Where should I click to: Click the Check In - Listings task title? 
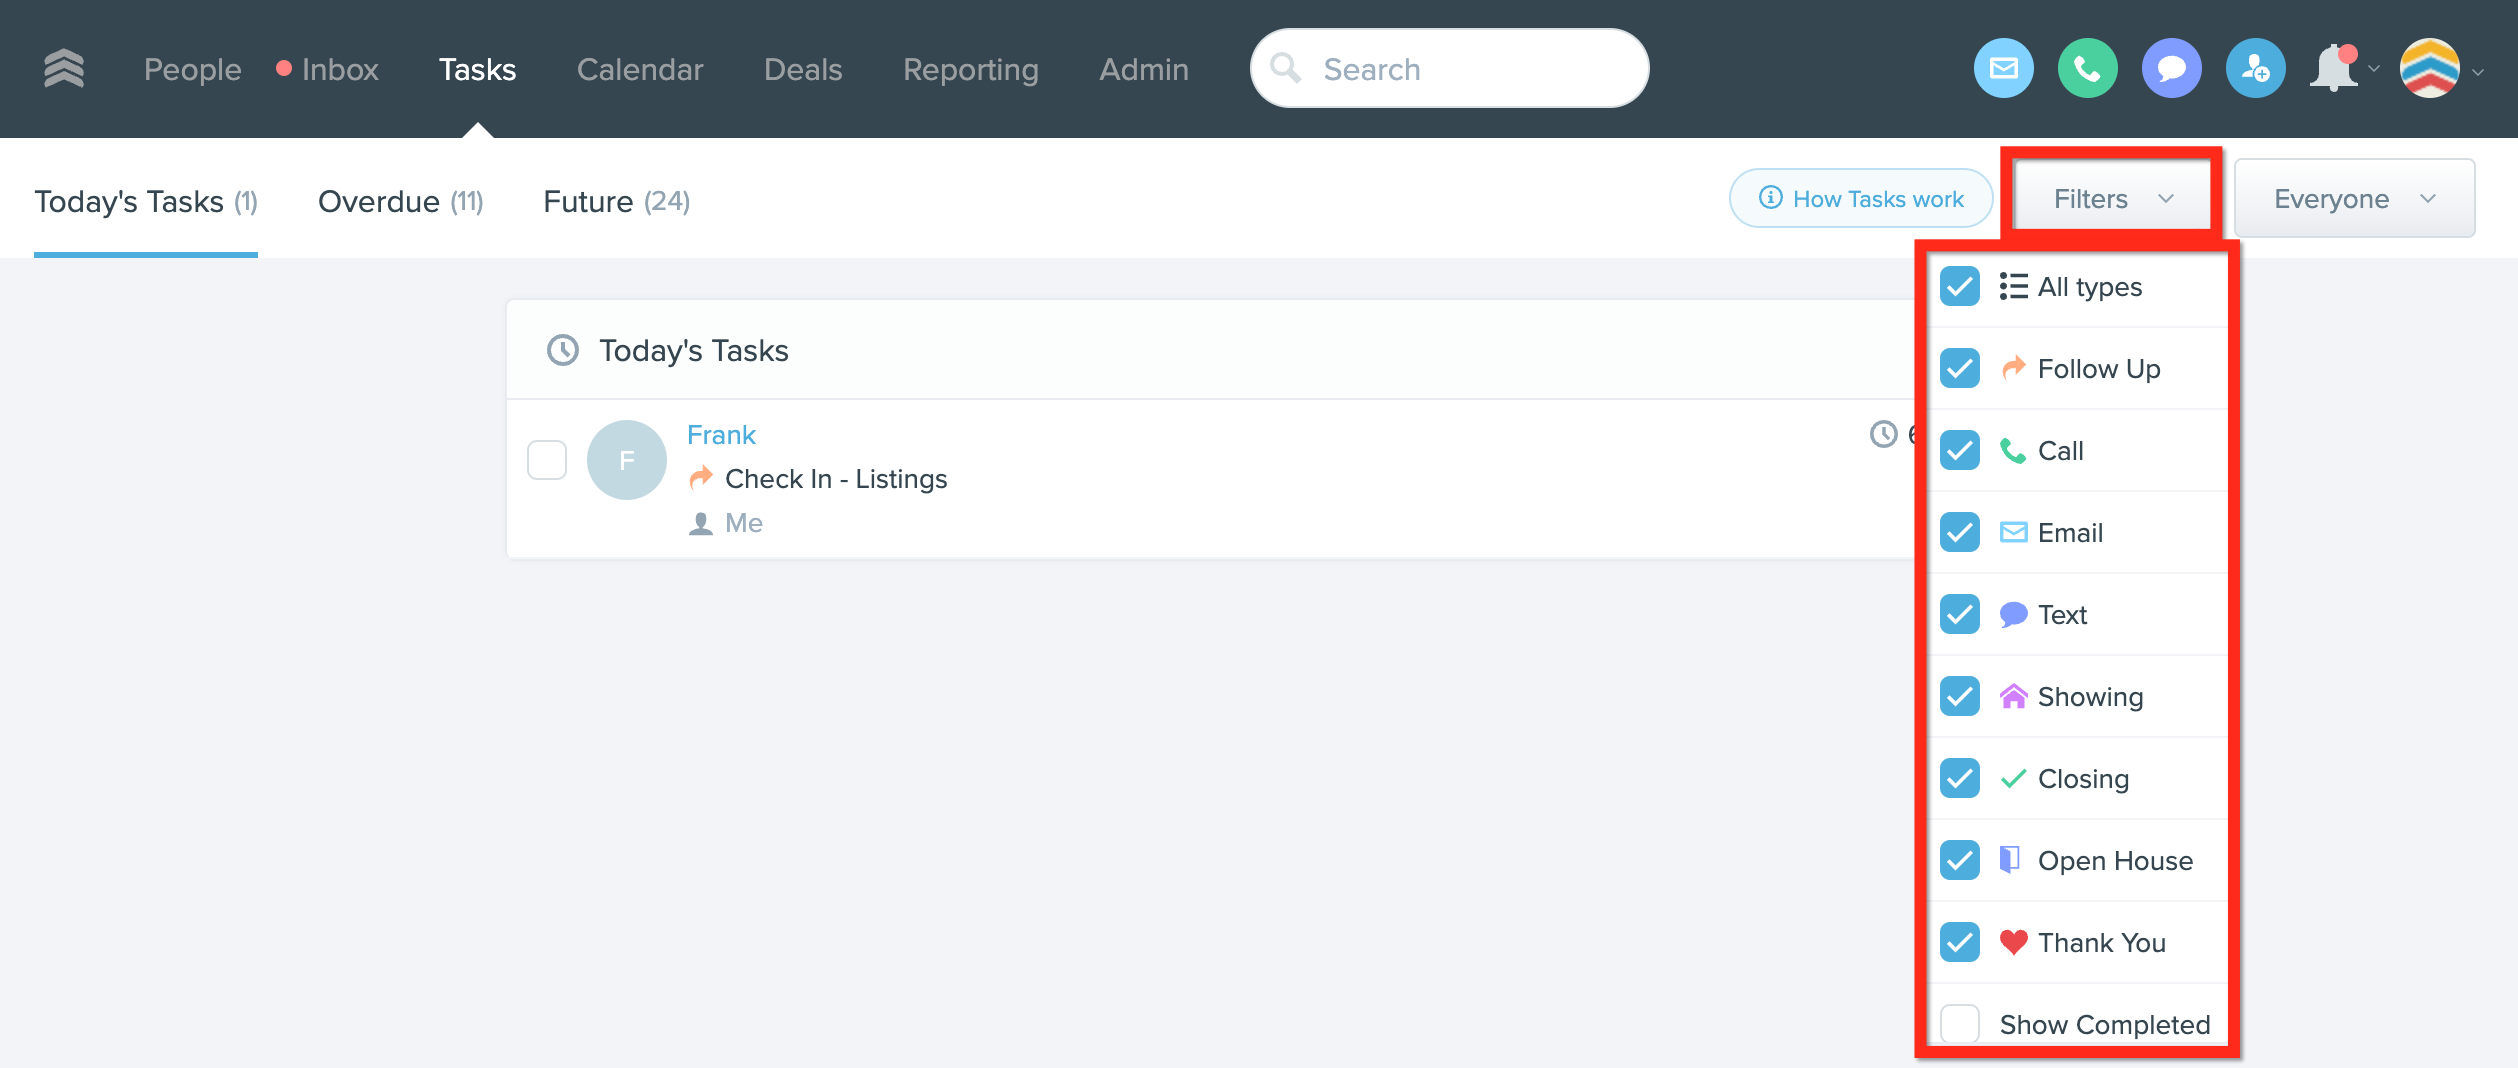click(836, 479)
